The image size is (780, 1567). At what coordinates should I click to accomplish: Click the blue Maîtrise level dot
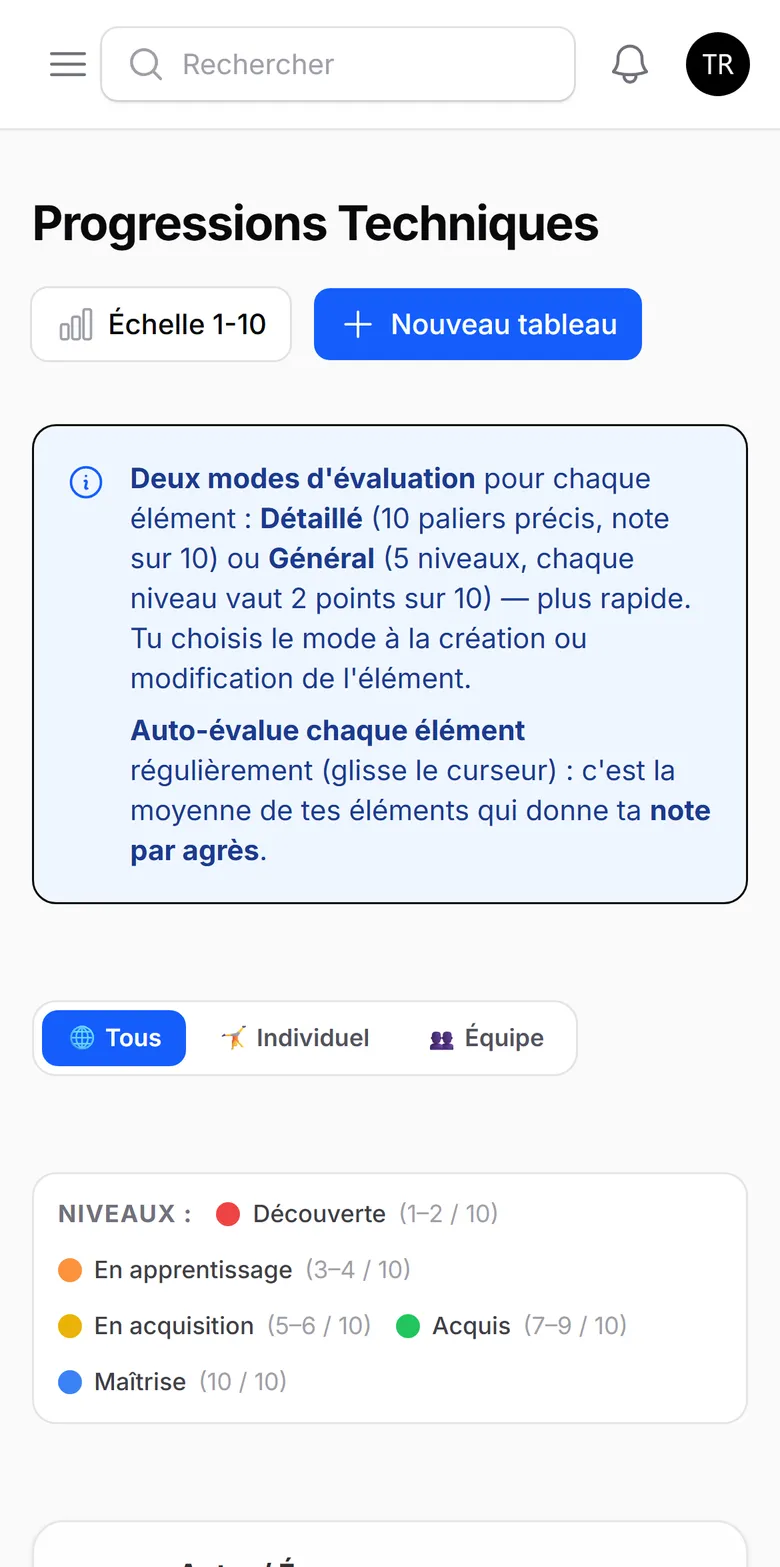point(70,1382)
